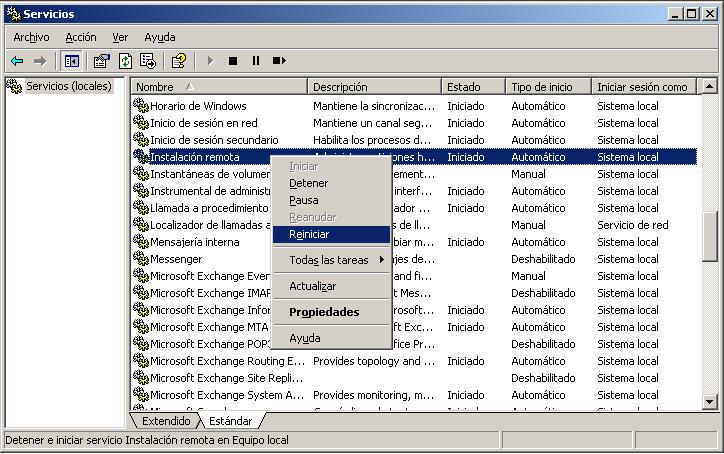Select the Horario de Windows service

pos(198,106)
